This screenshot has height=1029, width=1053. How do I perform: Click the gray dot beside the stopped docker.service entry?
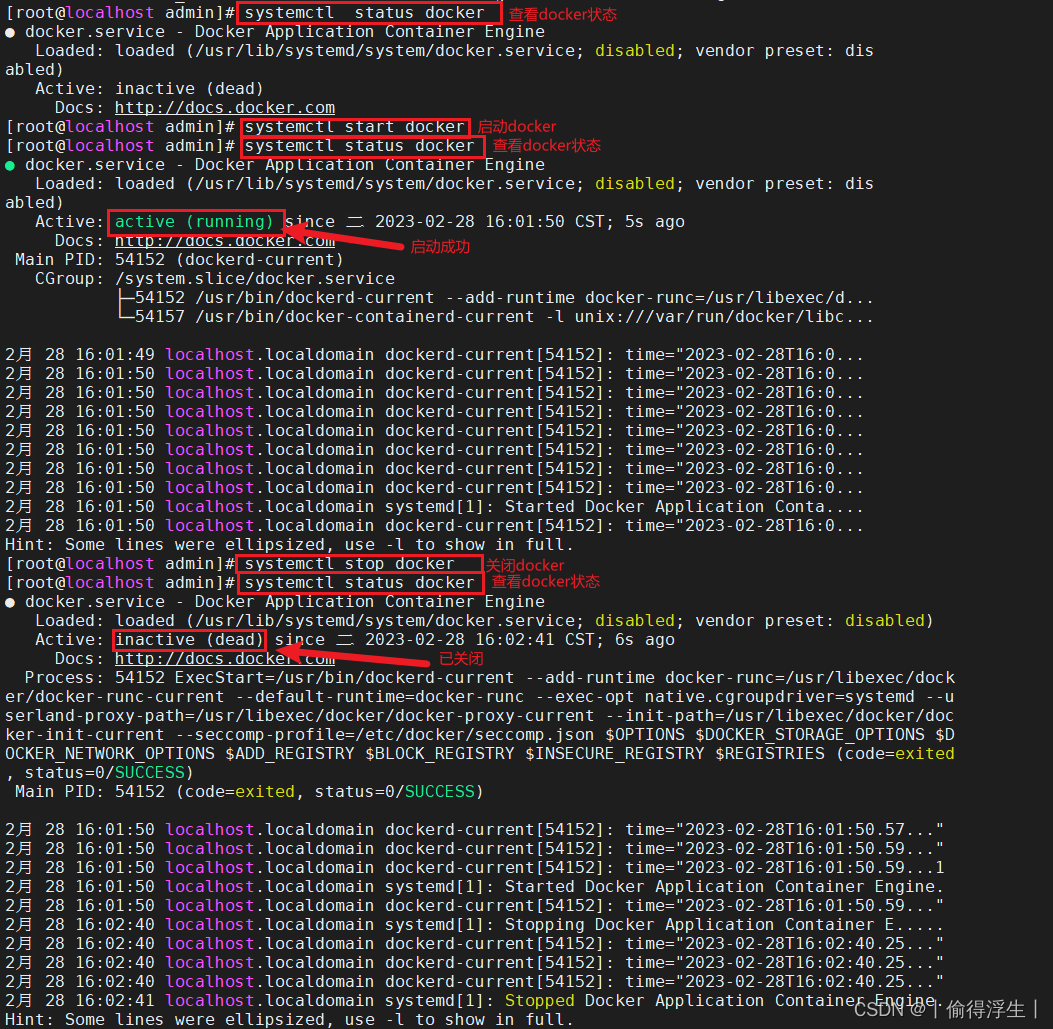point(10,601)
